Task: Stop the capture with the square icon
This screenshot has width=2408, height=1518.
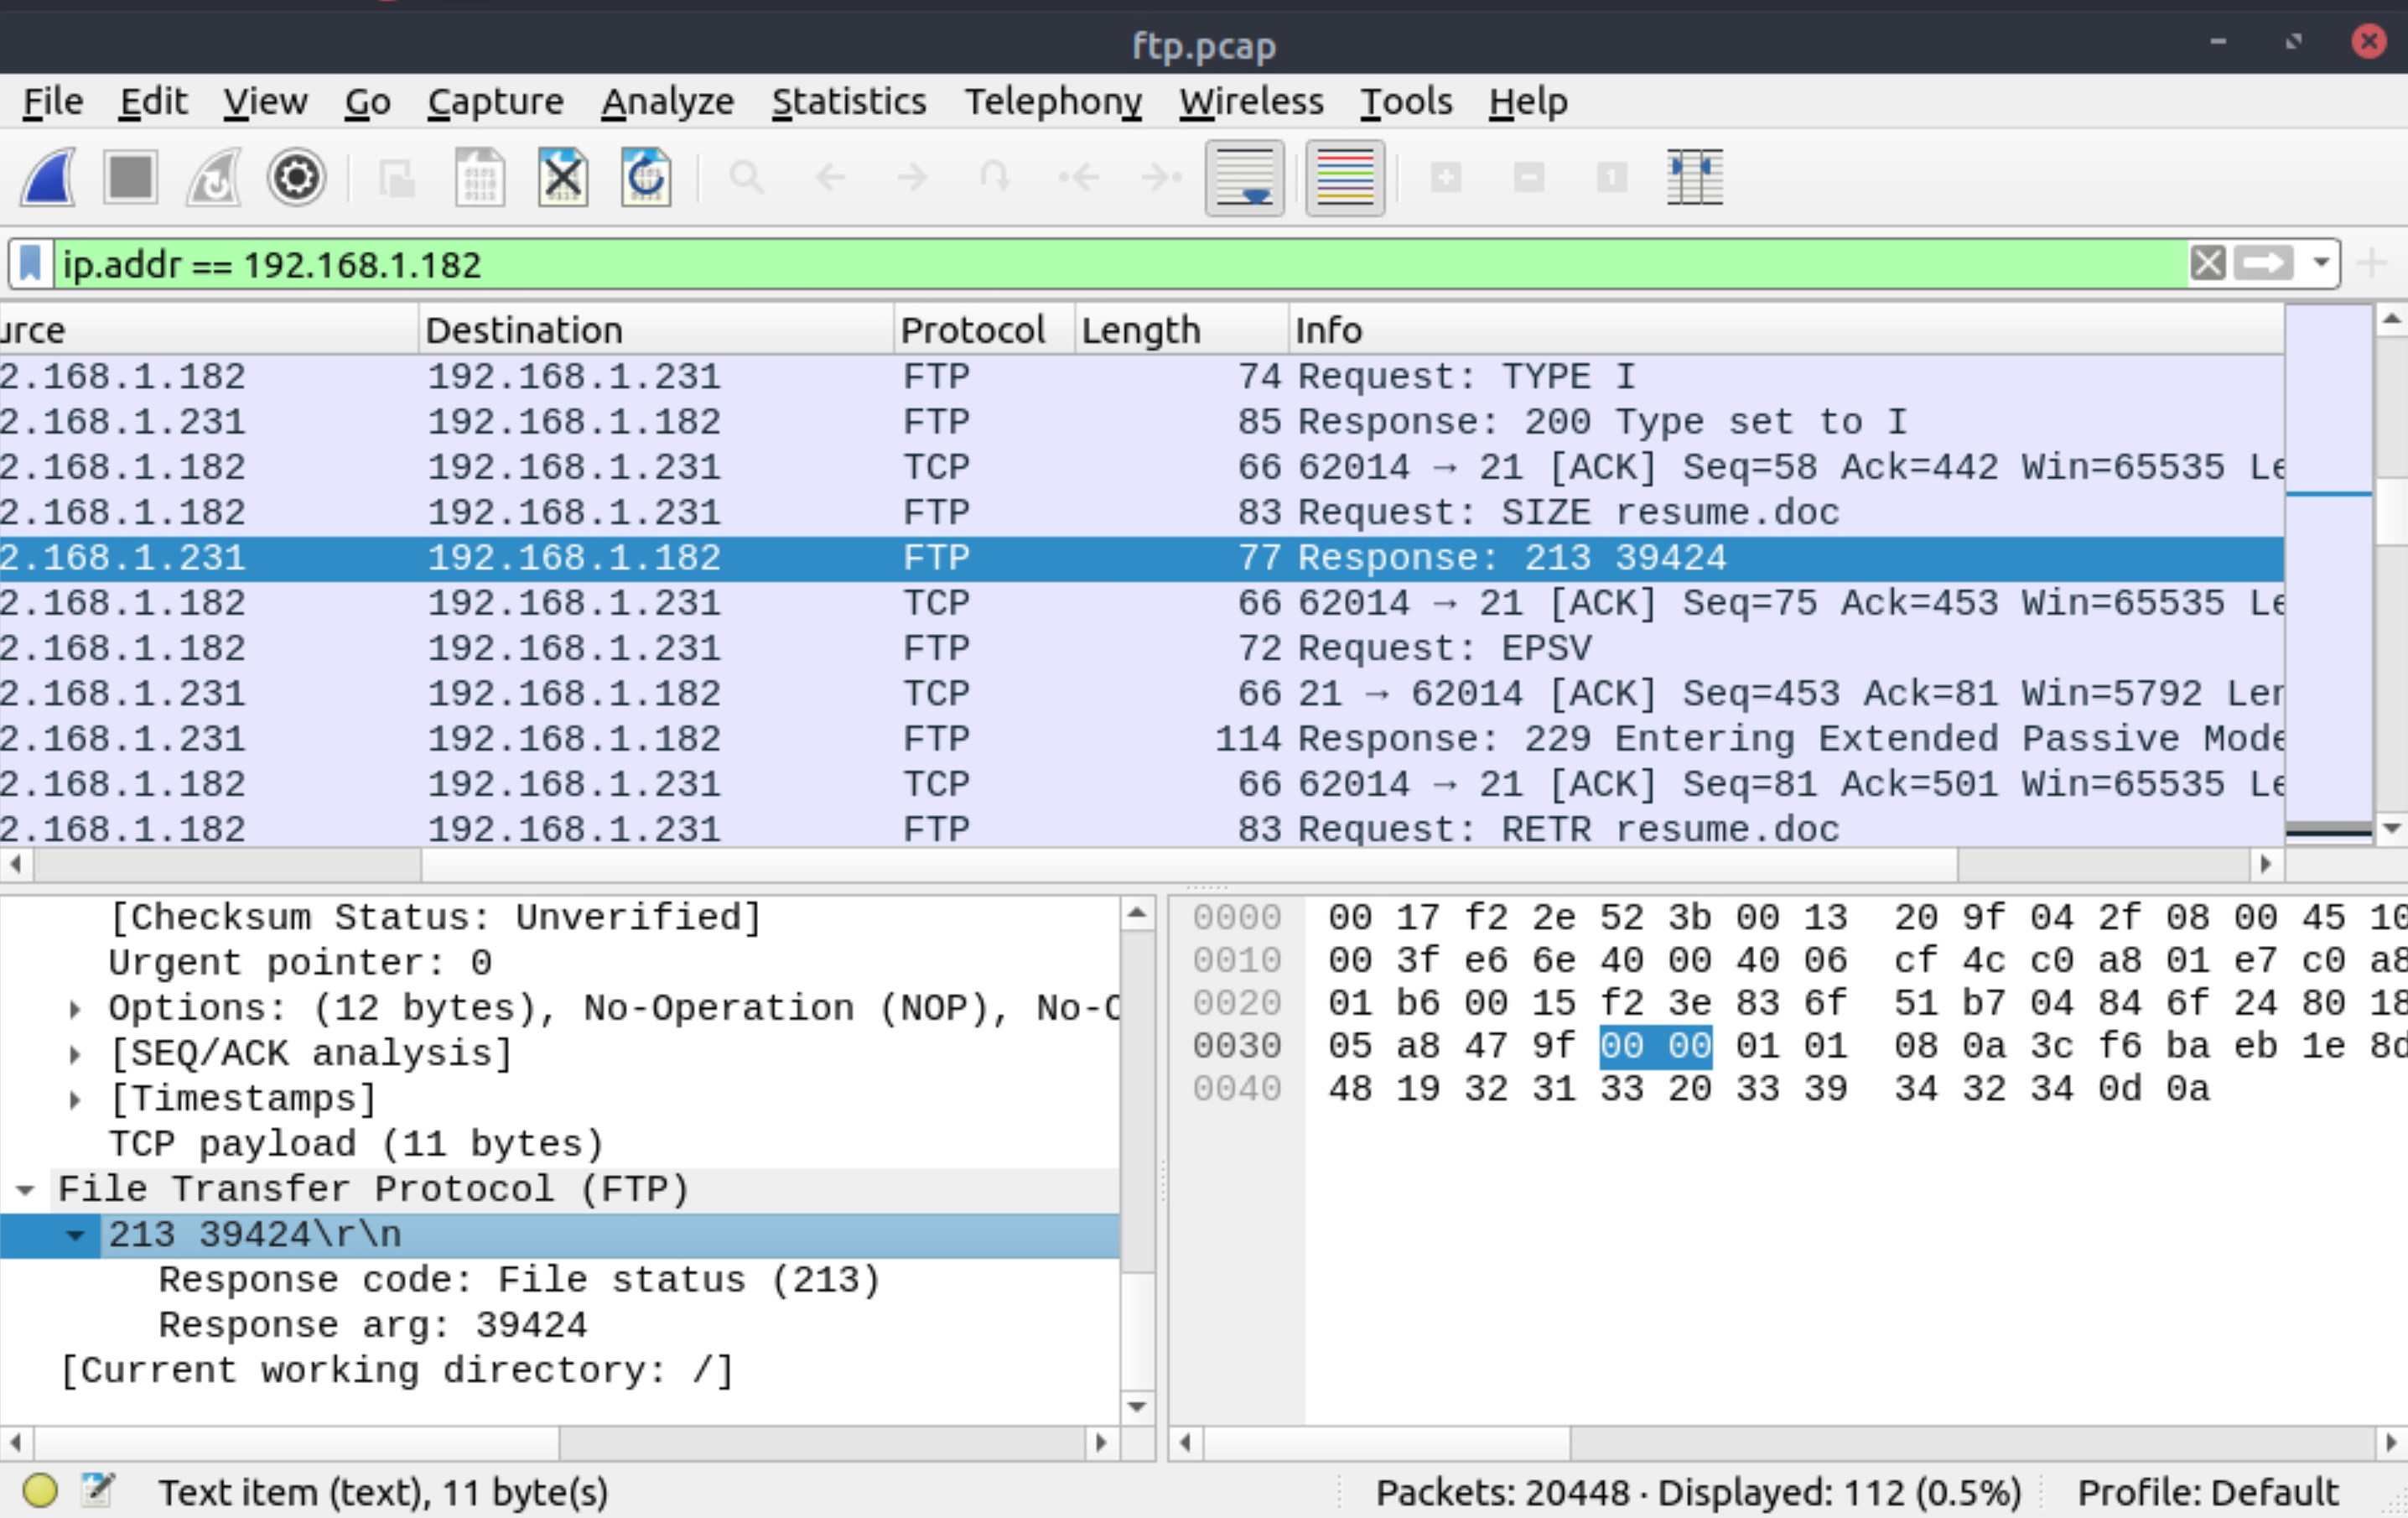Action: 130,178
